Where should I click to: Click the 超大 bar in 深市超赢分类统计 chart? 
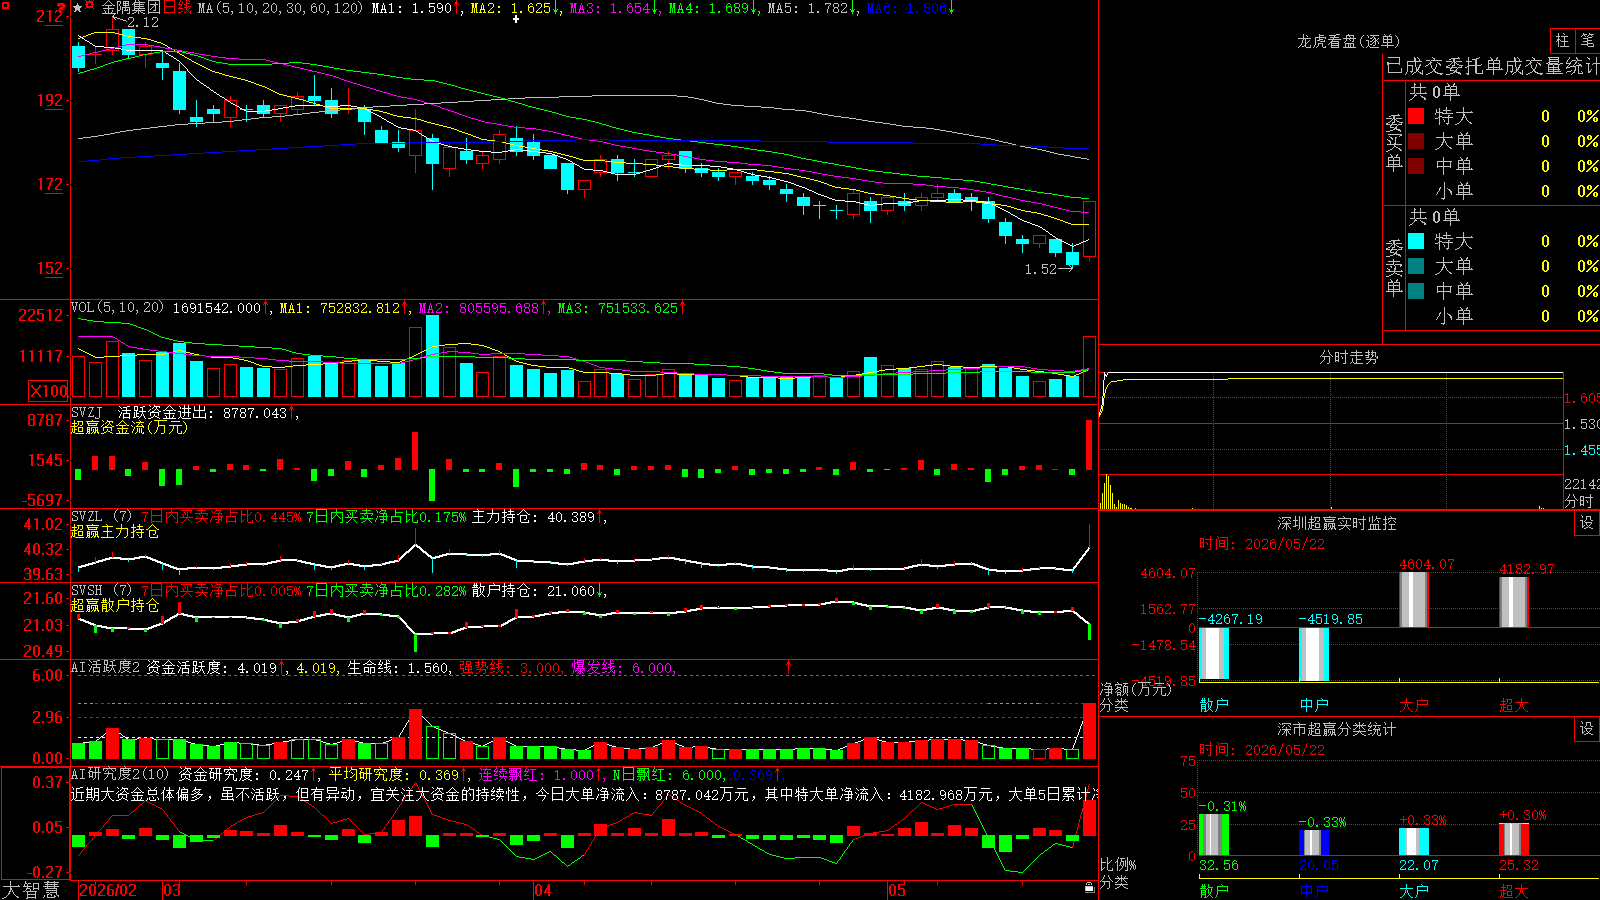(x=1514, y=839)
